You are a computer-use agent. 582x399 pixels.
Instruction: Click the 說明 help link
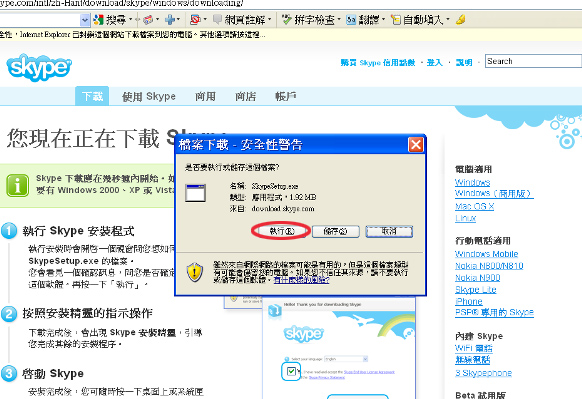click(464, 63)
